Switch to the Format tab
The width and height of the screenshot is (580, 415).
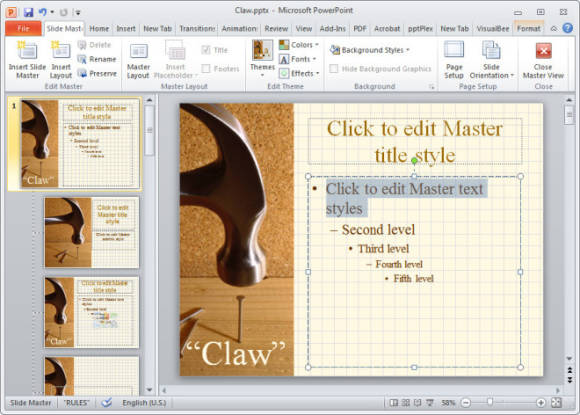coord(529,28)
